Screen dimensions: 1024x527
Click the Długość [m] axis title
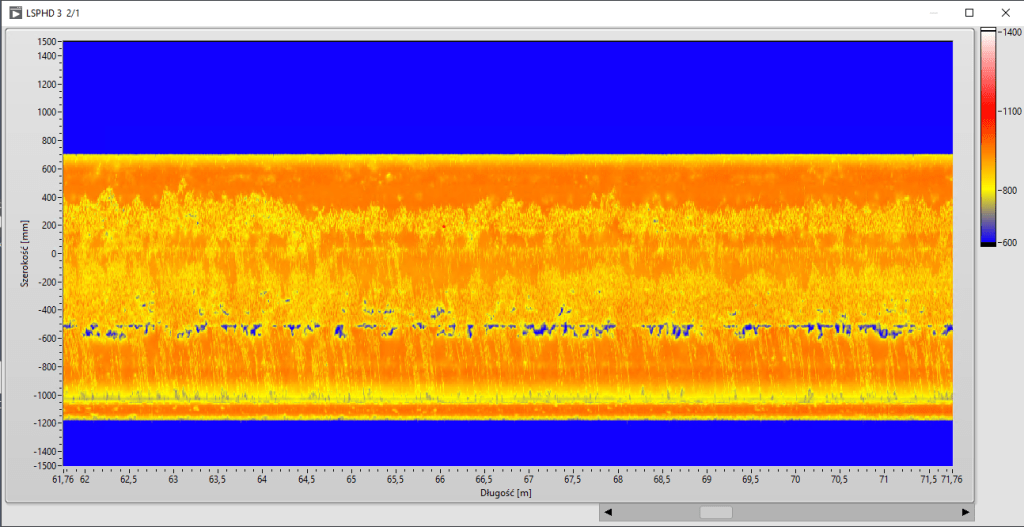point(505,493)
